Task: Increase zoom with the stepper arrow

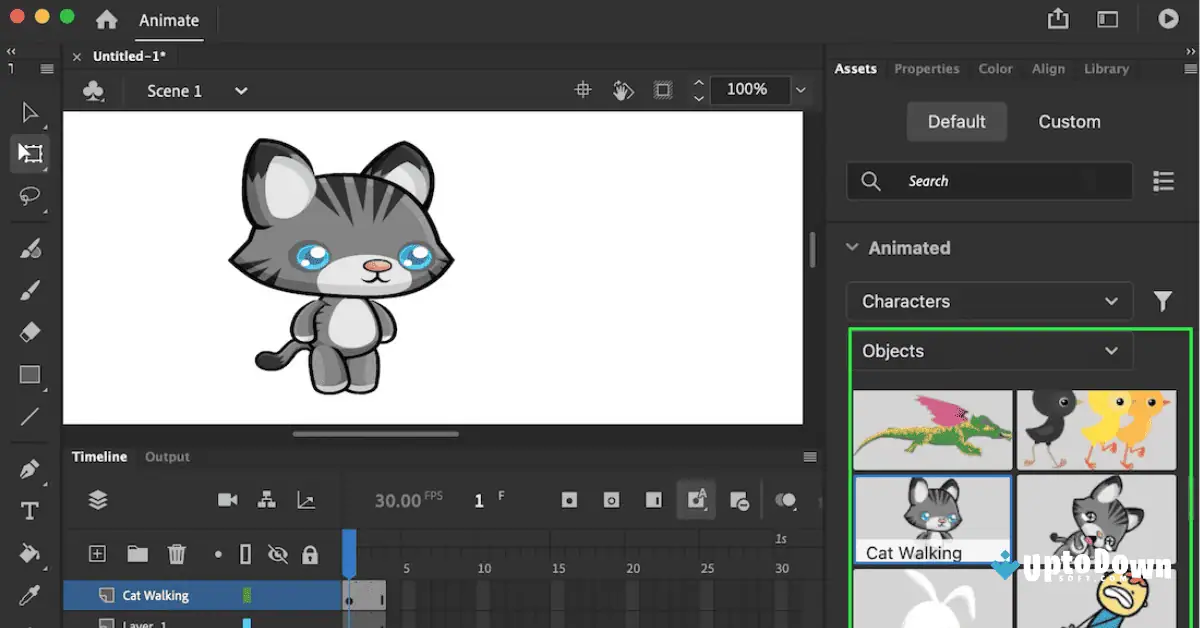Action: 698,84
